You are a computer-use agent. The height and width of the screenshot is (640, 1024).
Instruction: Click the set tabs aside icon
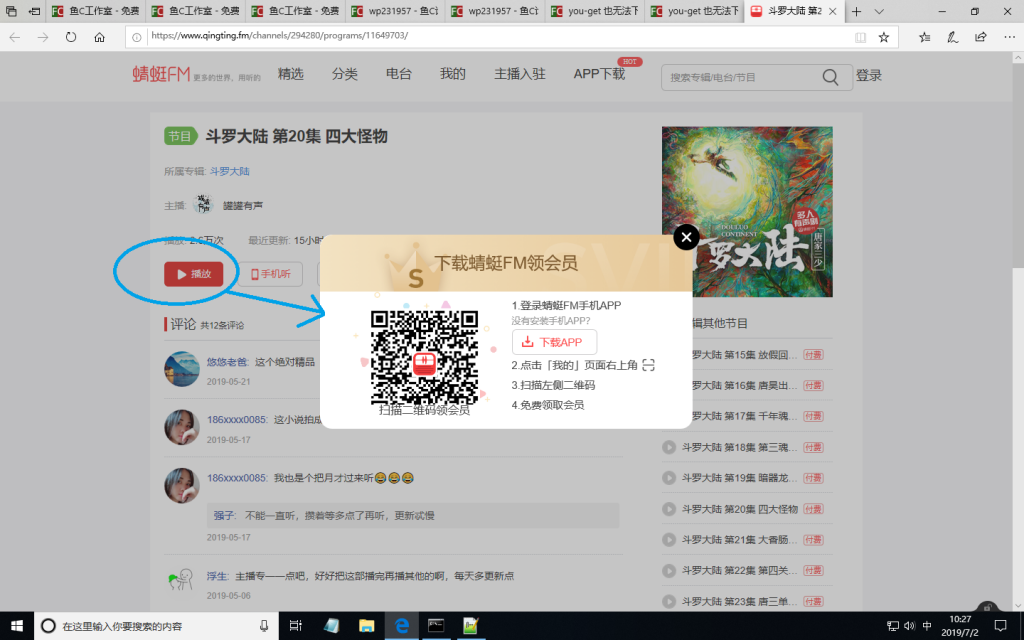tap(34, 11)
